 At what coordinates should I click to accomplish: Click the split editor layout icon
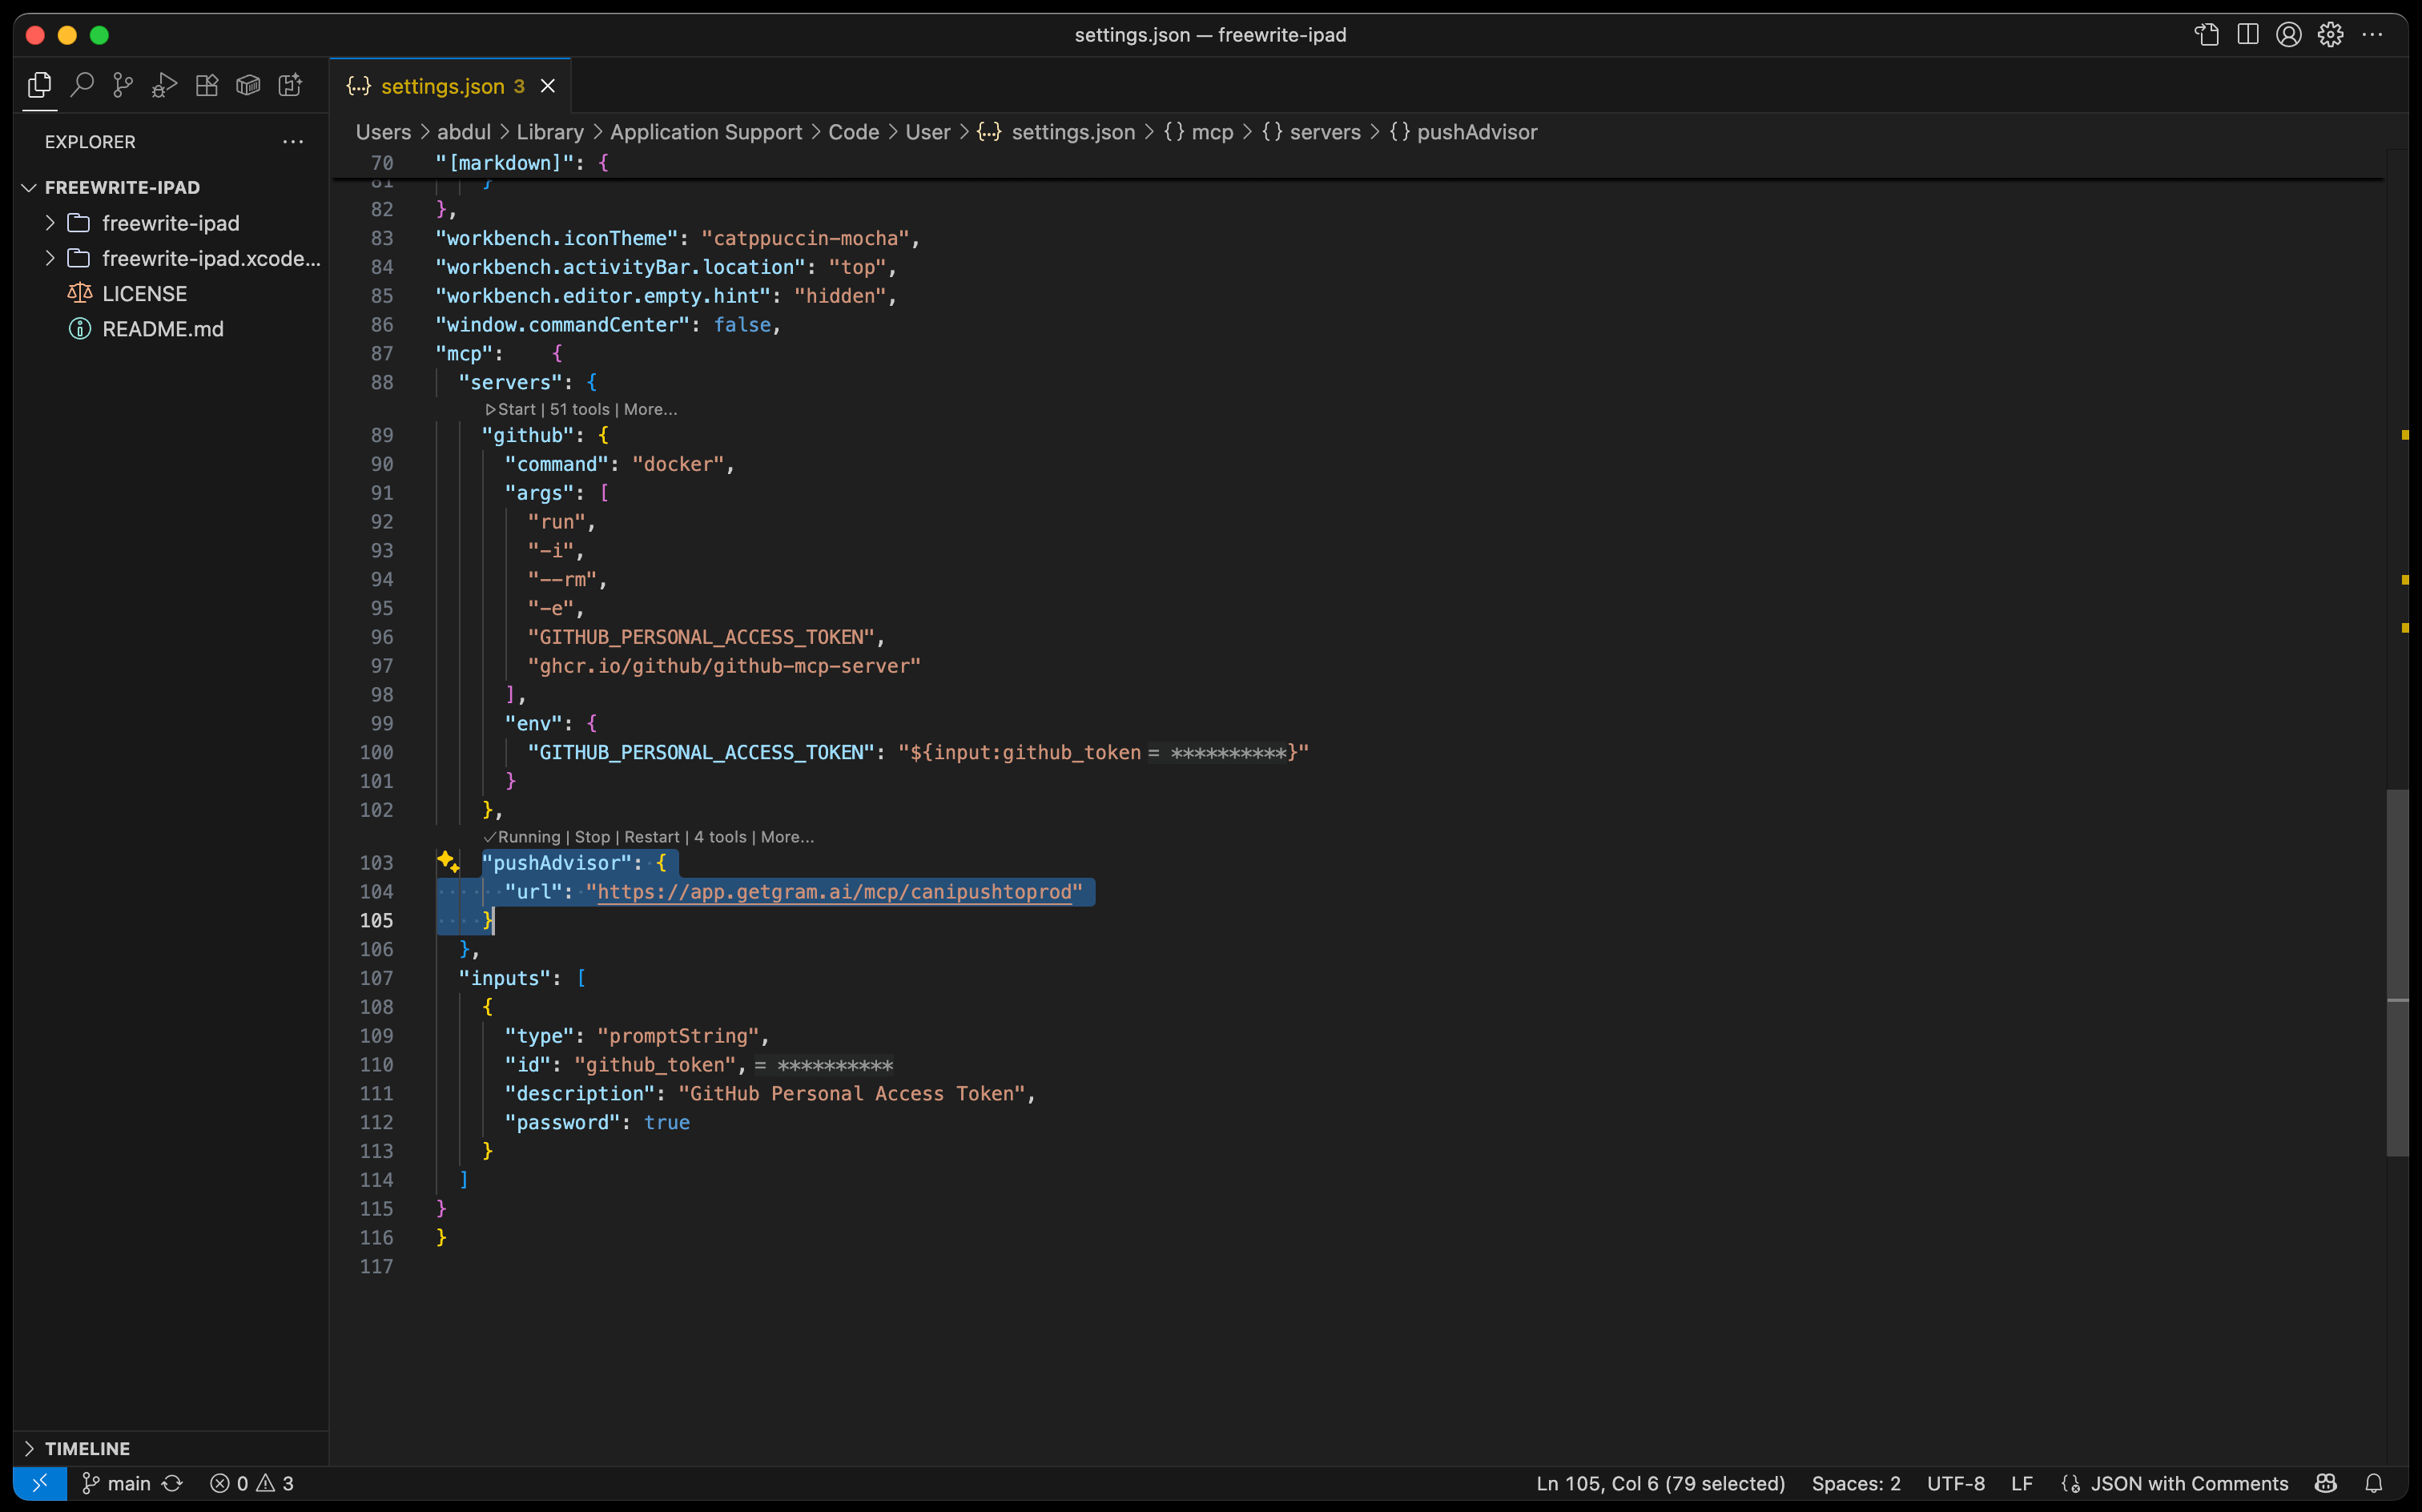click(2248, 35)
